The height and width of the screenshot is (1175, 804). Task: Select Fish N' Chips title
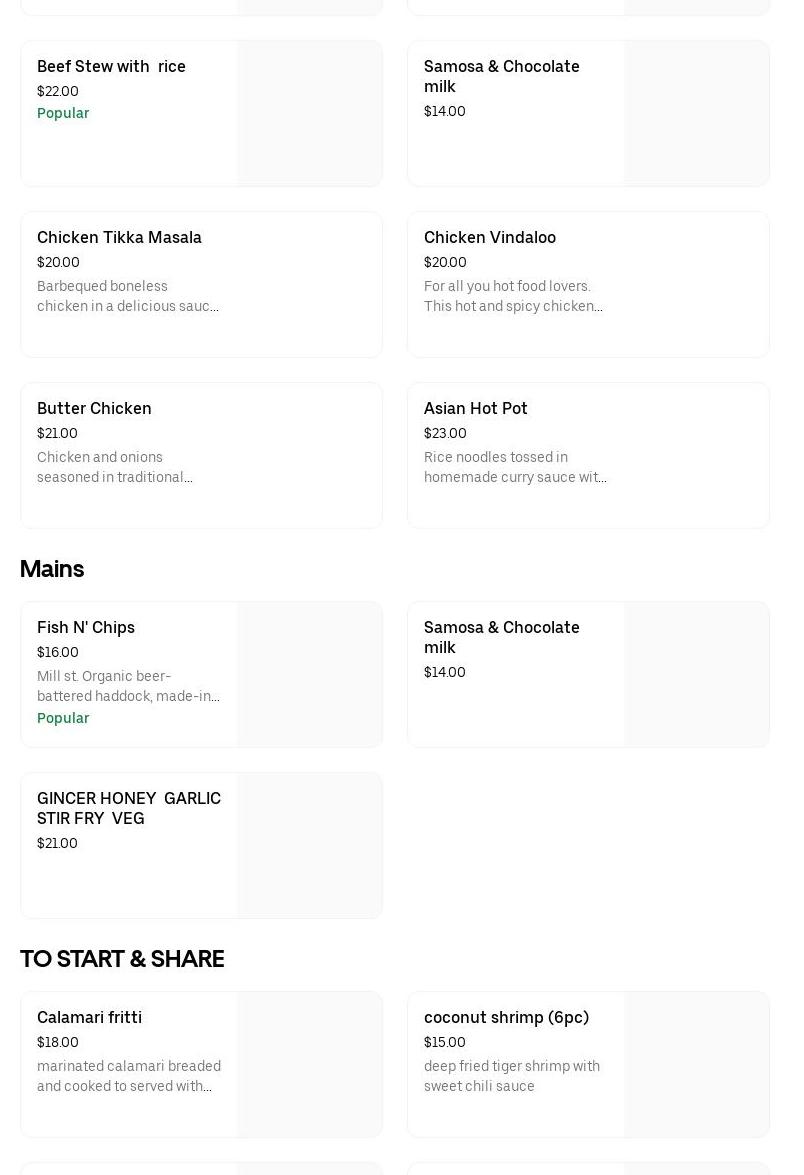86,628
